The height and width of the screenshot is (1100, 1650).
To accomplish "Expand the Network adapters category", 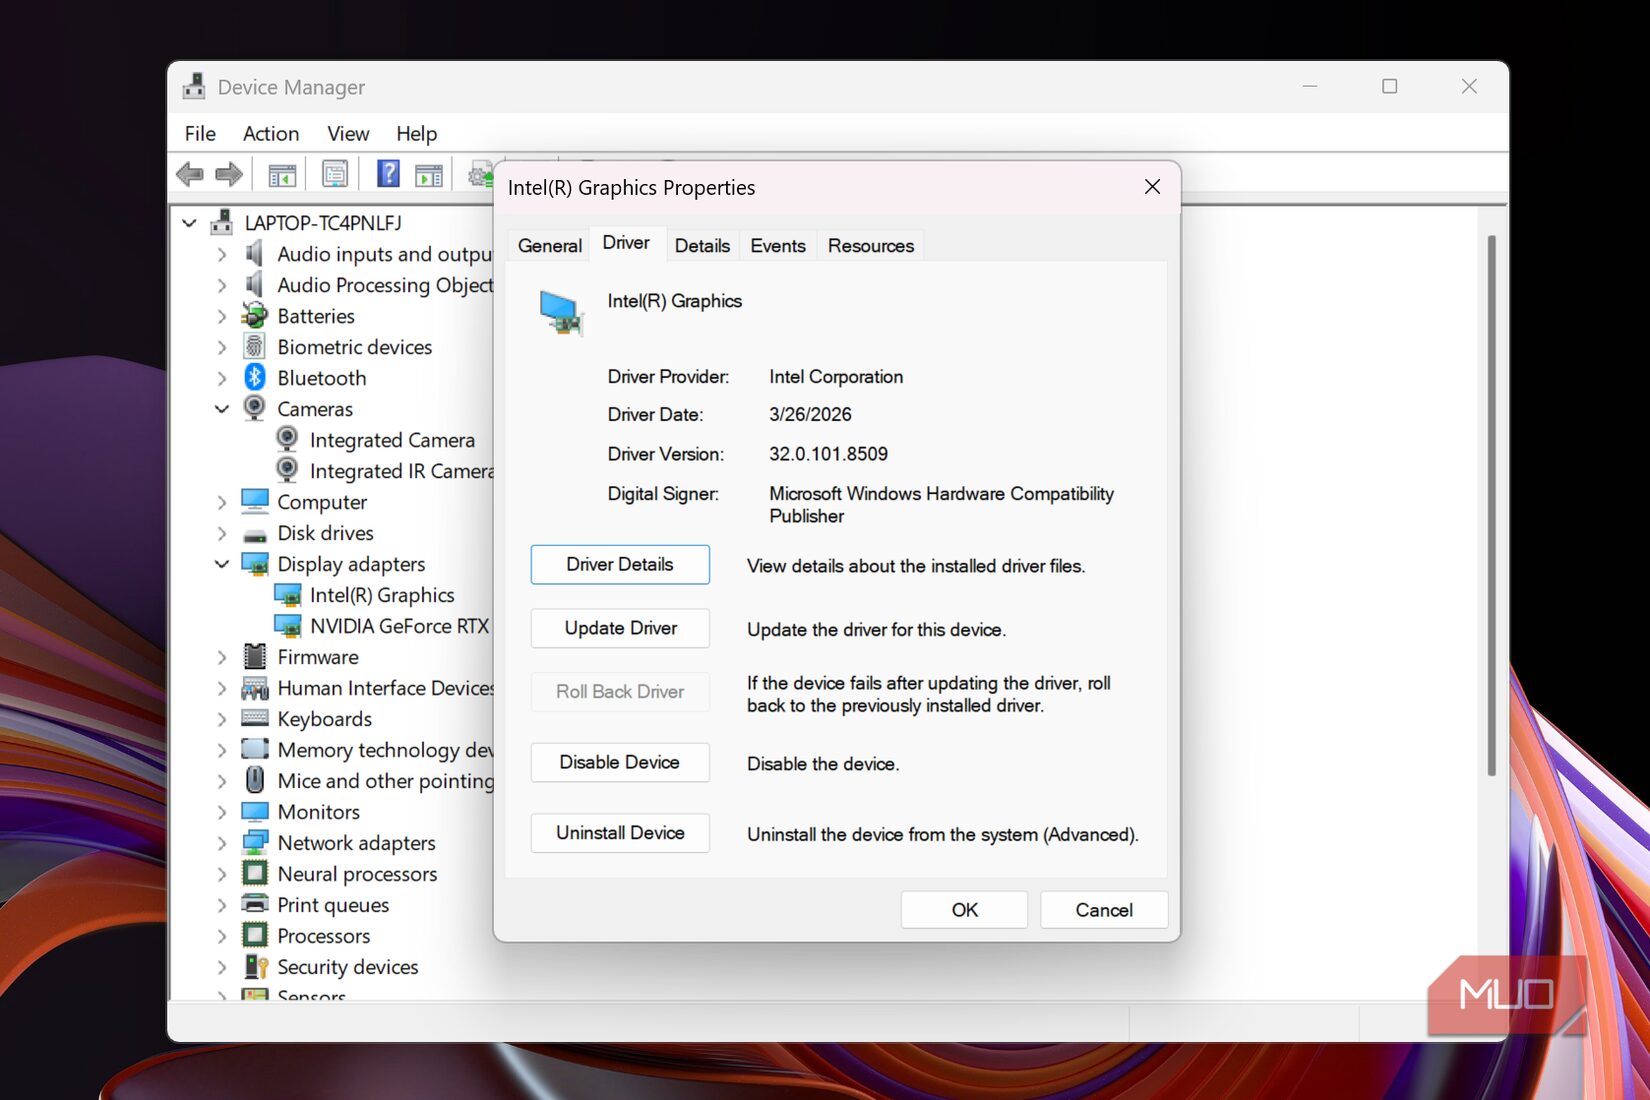I will 222,843.
